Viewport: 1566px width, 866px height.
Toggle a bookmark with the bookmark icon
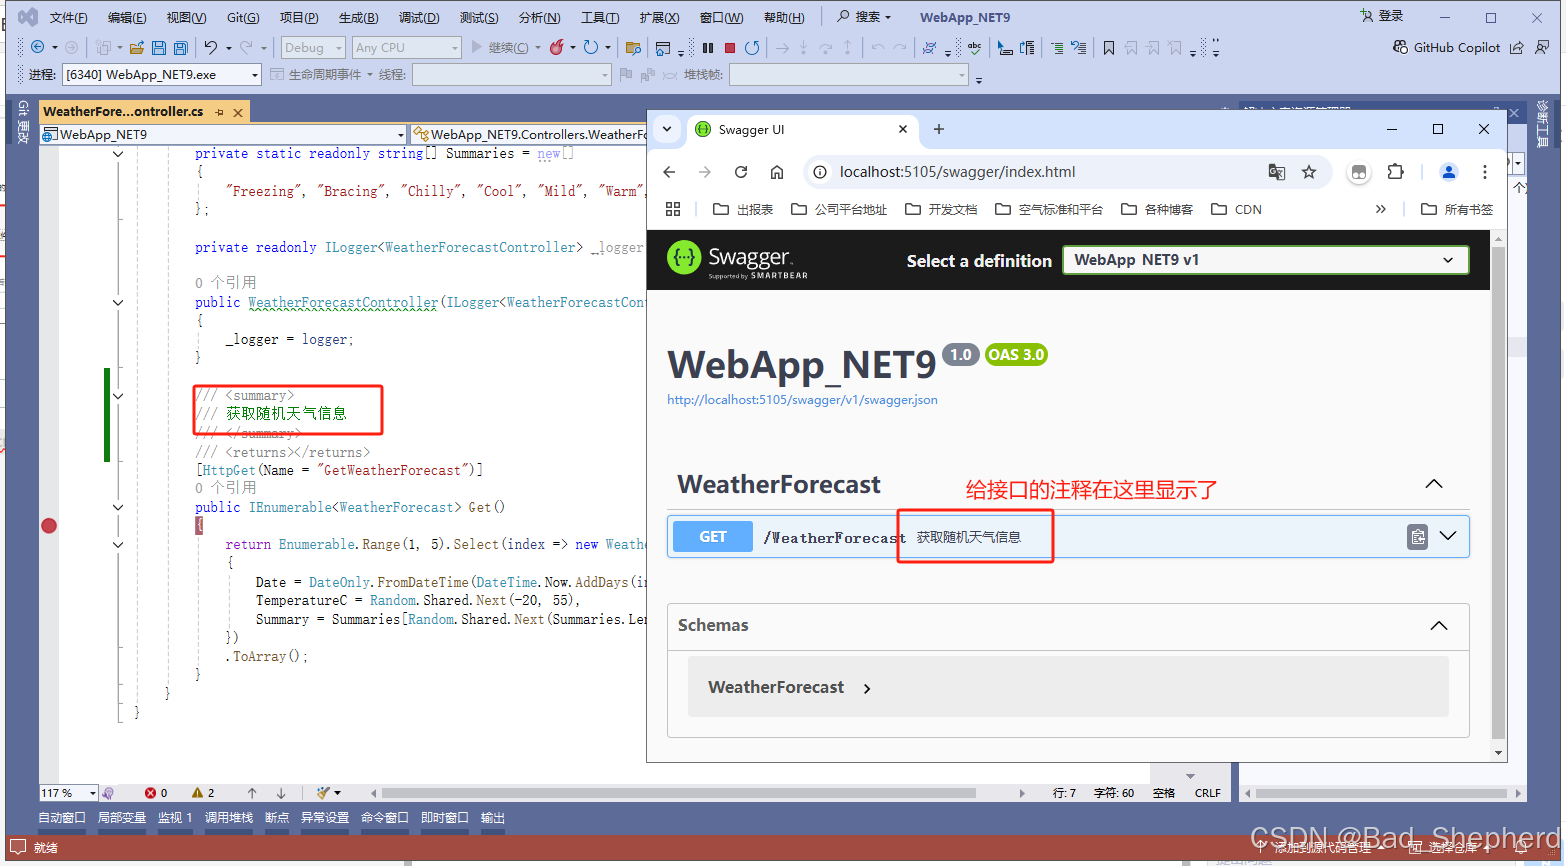point(1109,47)
